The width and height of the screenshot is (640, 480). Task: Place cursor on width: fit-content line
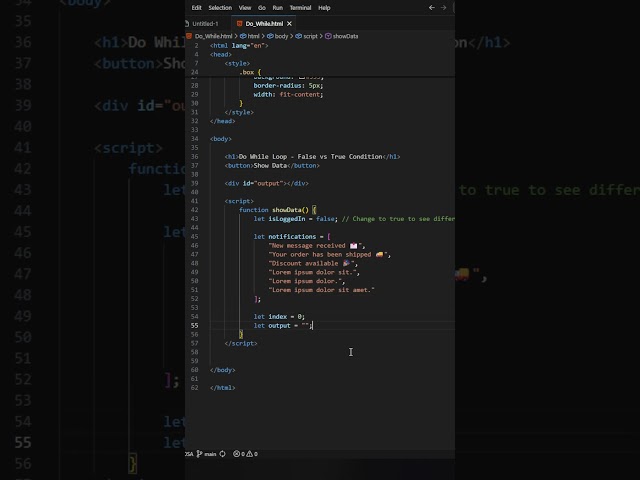(288, 94)
